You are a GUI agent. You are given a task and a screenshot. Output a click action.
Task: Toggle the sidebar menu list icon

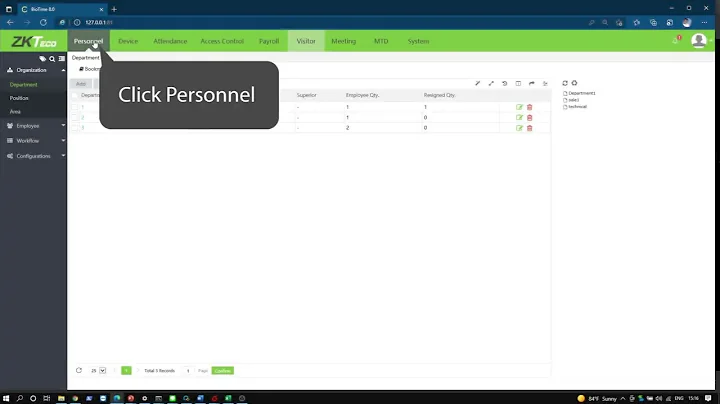(x=62, y=59)
